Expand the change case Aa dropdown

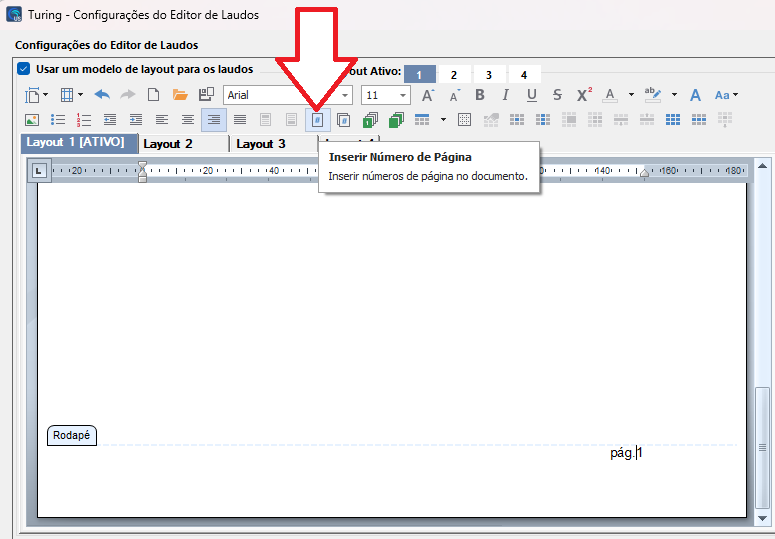pyautogui.click(x=736, y=95)
